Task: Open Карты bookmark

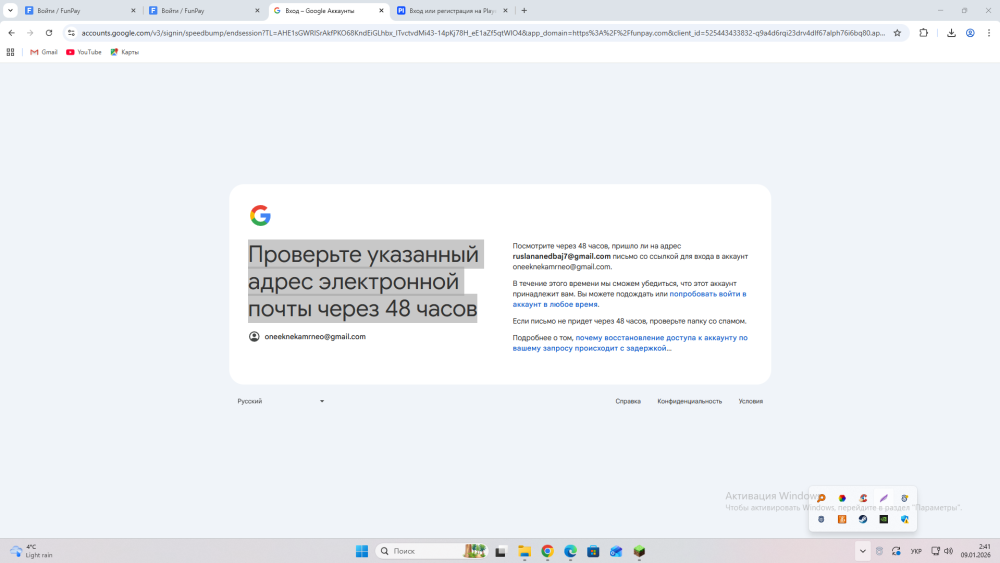Action: [124, 52]
